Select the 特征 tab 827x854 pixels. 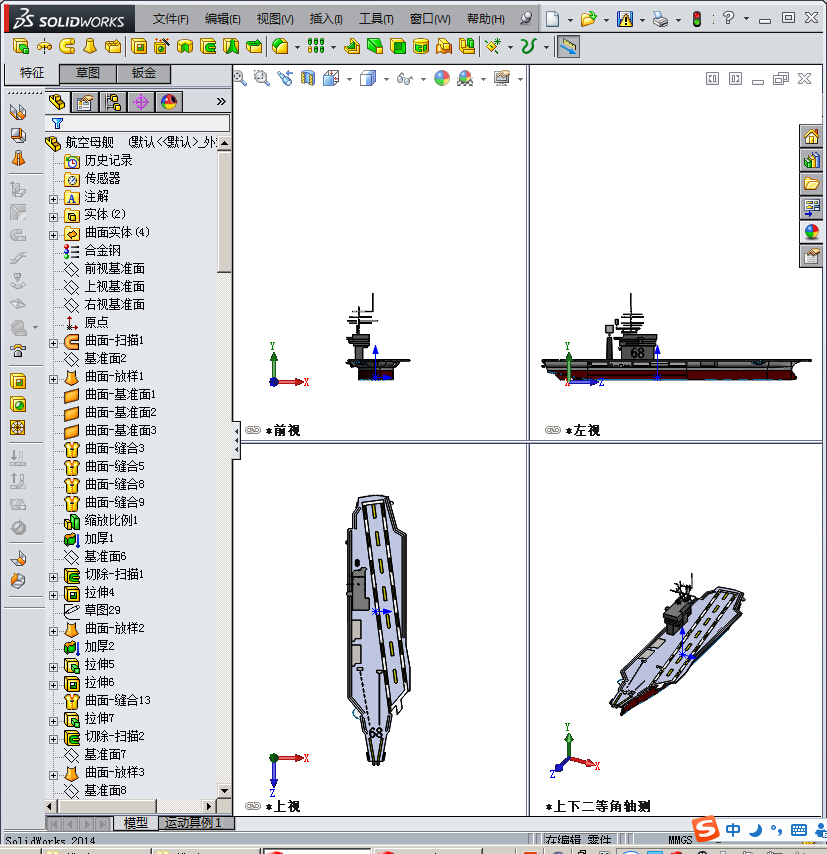point(32,73)
